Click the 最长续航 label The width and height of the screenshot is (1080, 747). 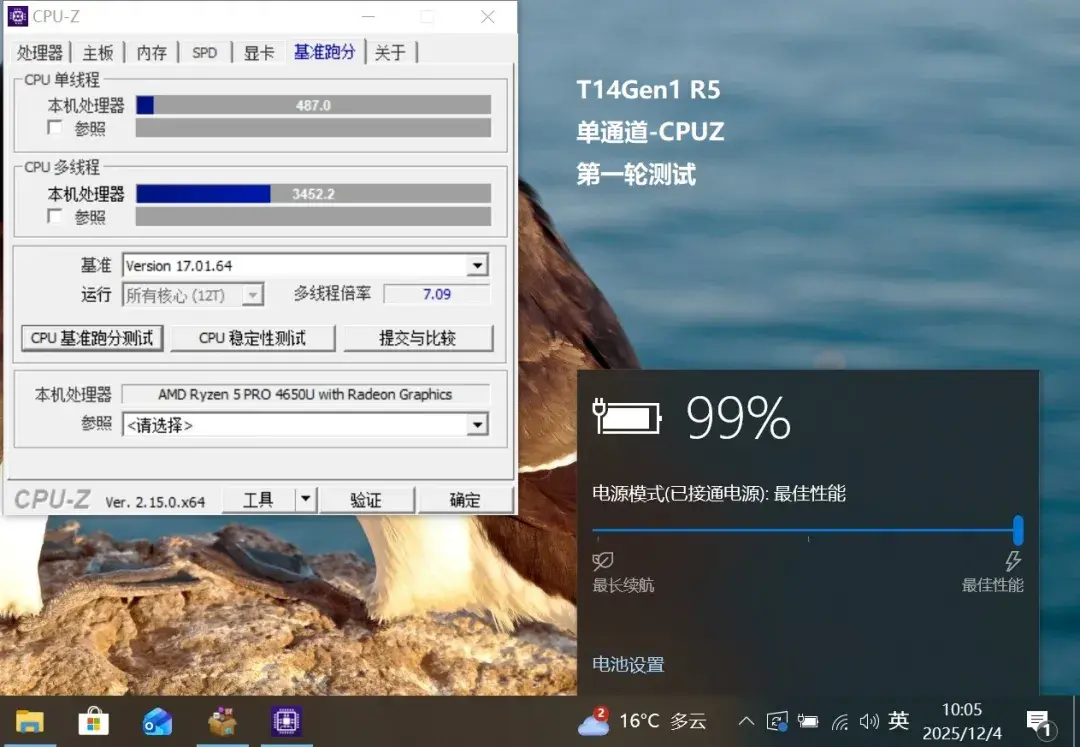pyautogui.click(x=623, y=585)
